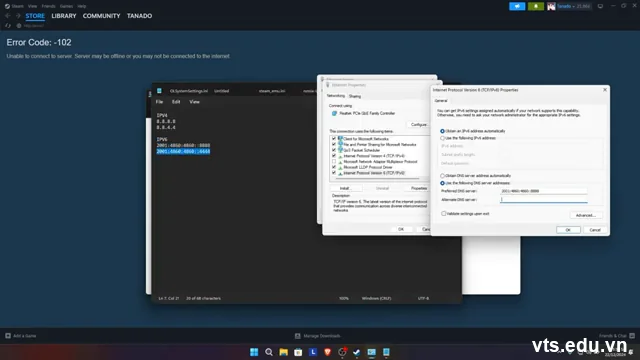Switch to the Untitled tab in Notepad

(222, 91)
